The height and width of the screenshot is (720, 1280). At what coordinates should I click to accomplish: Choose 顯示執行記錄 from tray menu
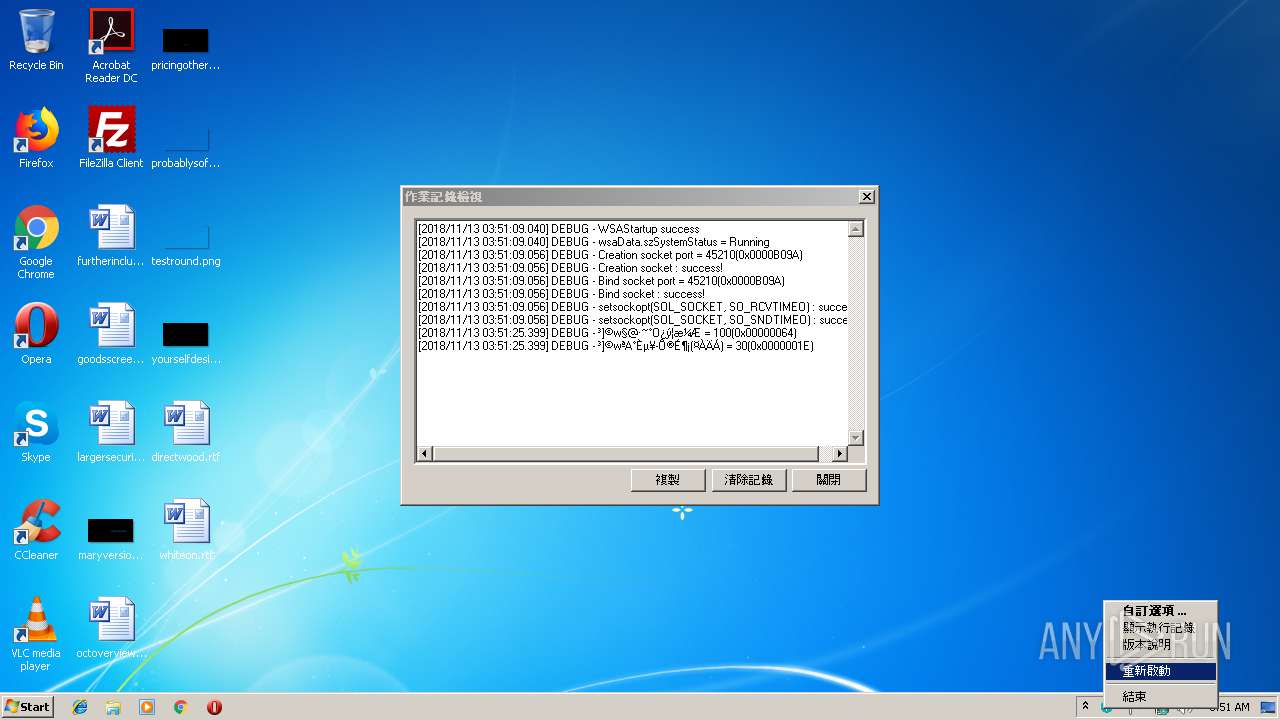click(1160, 628)
